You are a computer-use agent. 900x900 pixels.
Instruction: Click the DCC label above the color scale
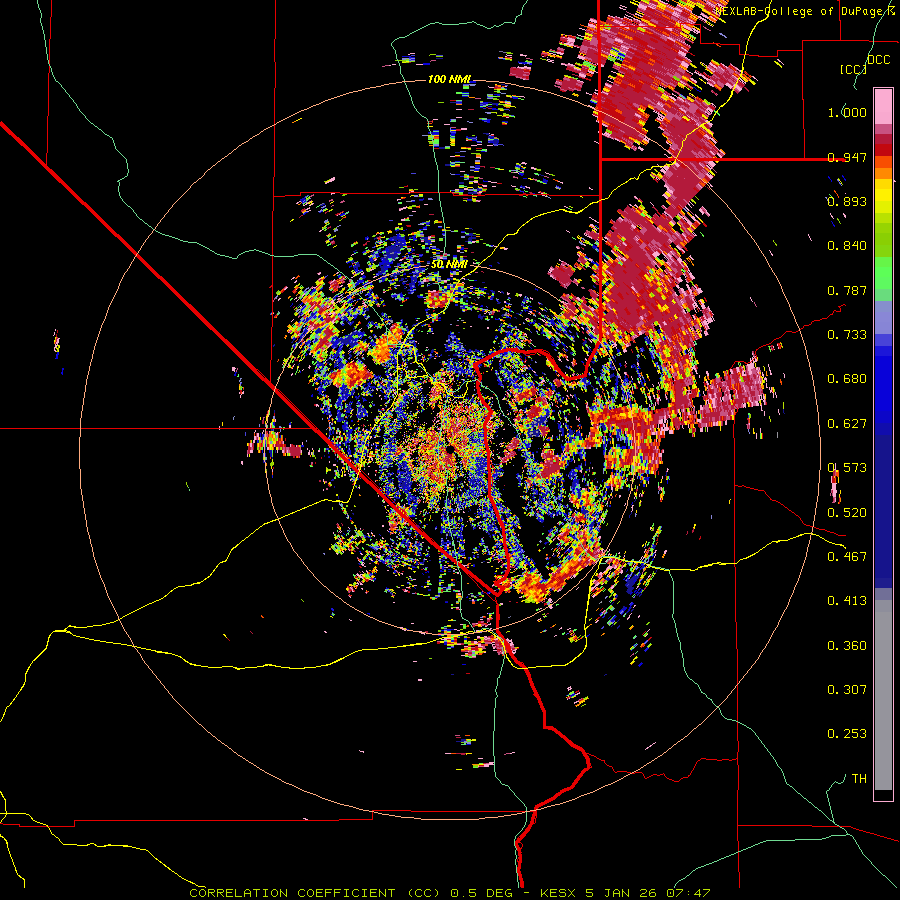(878, 60)
